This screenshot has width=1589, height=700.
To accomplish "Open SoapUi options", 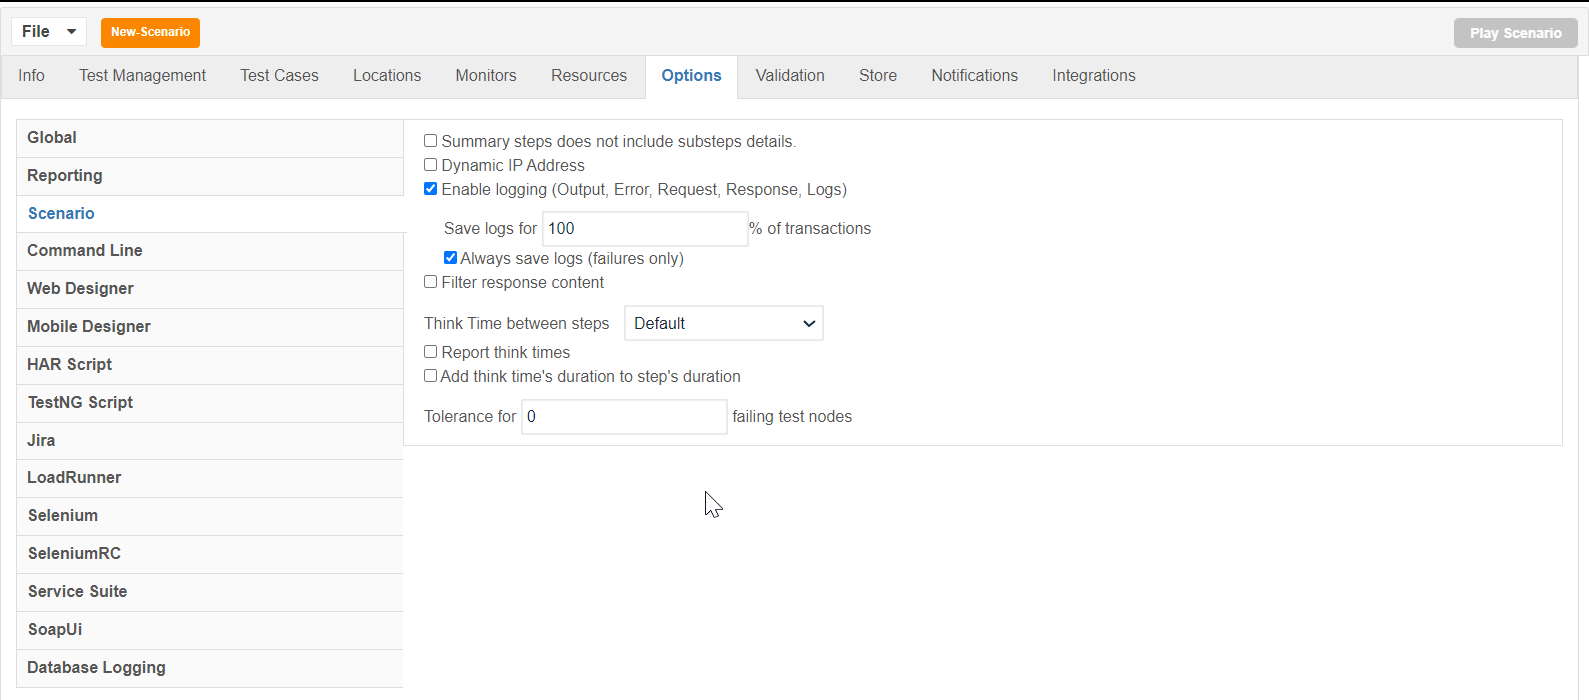I will coord(210,630).
